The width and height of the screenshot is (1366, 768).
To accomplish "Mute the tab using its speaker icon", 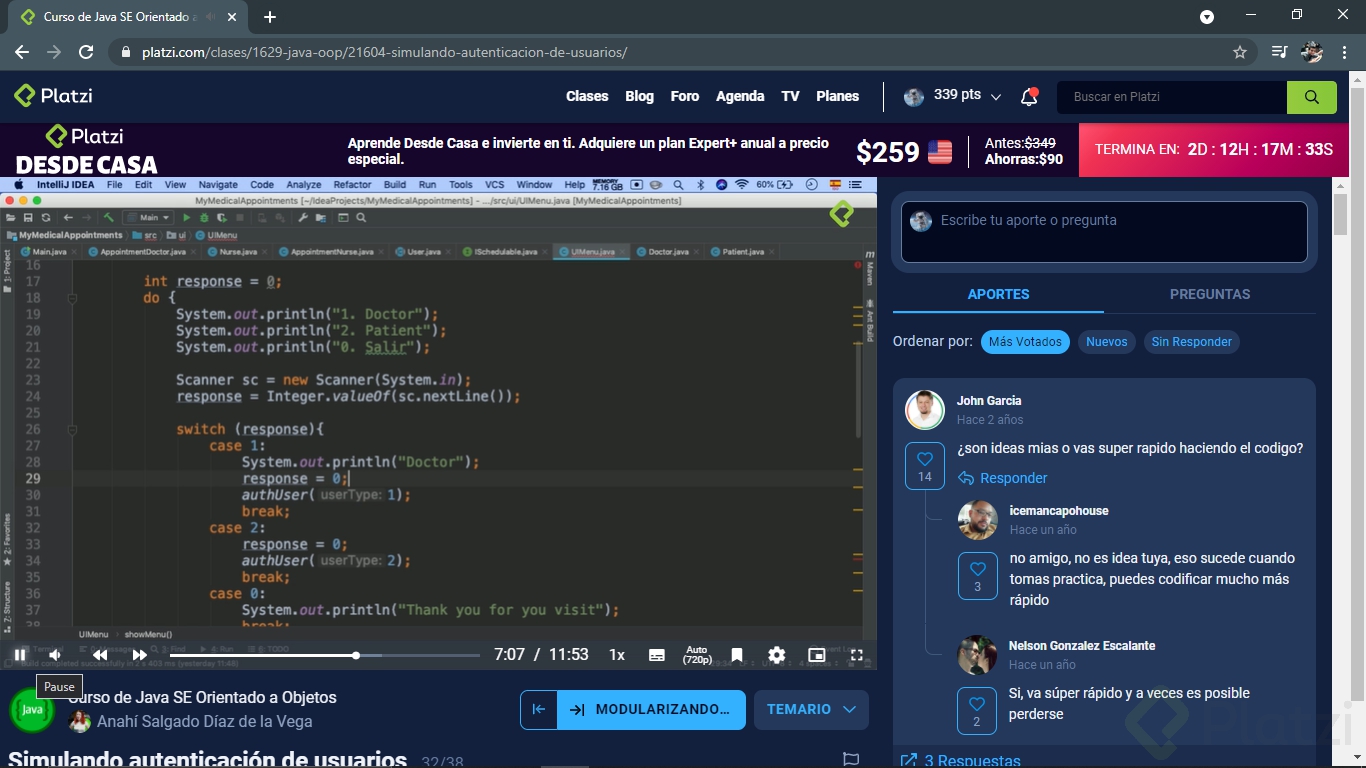I will pyautogui.click(x=211, y=17).
